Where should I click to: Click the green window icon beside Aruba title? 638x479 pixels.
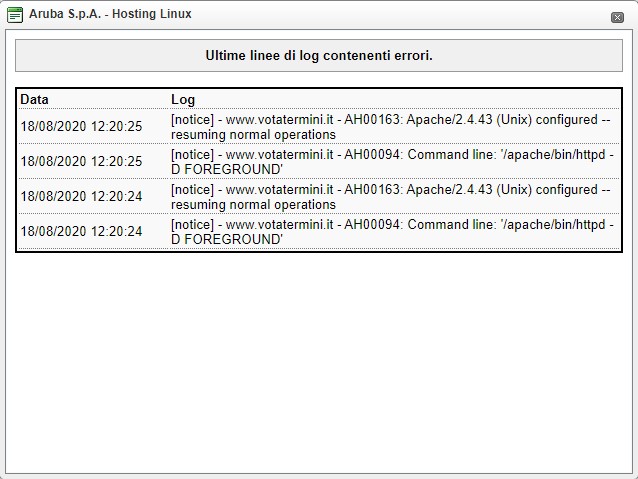click(x=15, y=15)
